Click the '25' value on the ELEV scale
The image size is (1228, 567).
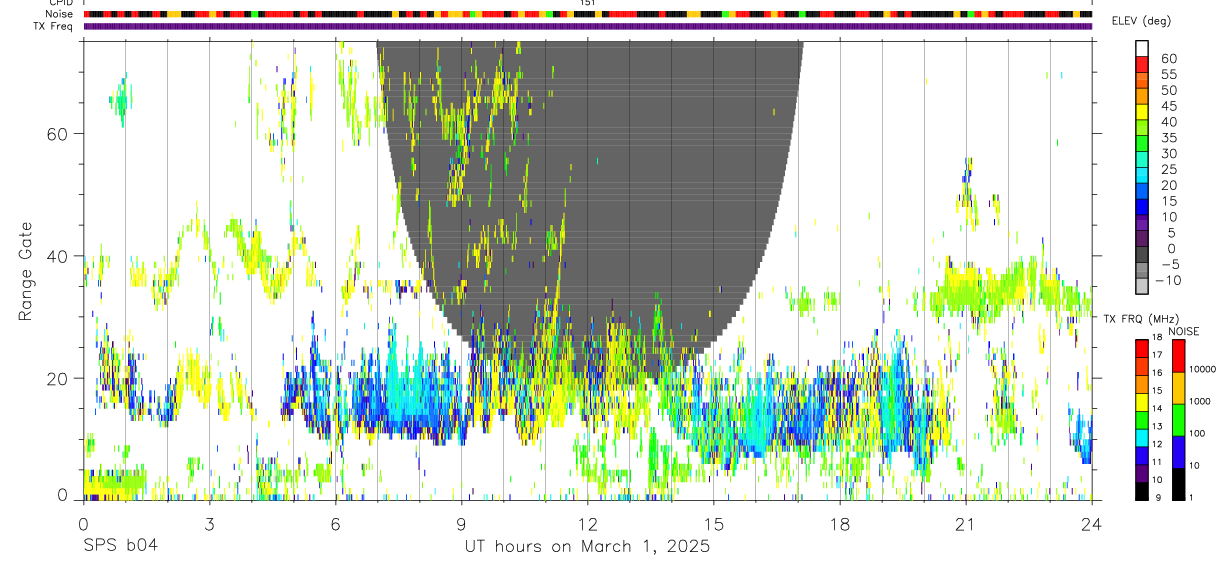[x=1168, y=170]
